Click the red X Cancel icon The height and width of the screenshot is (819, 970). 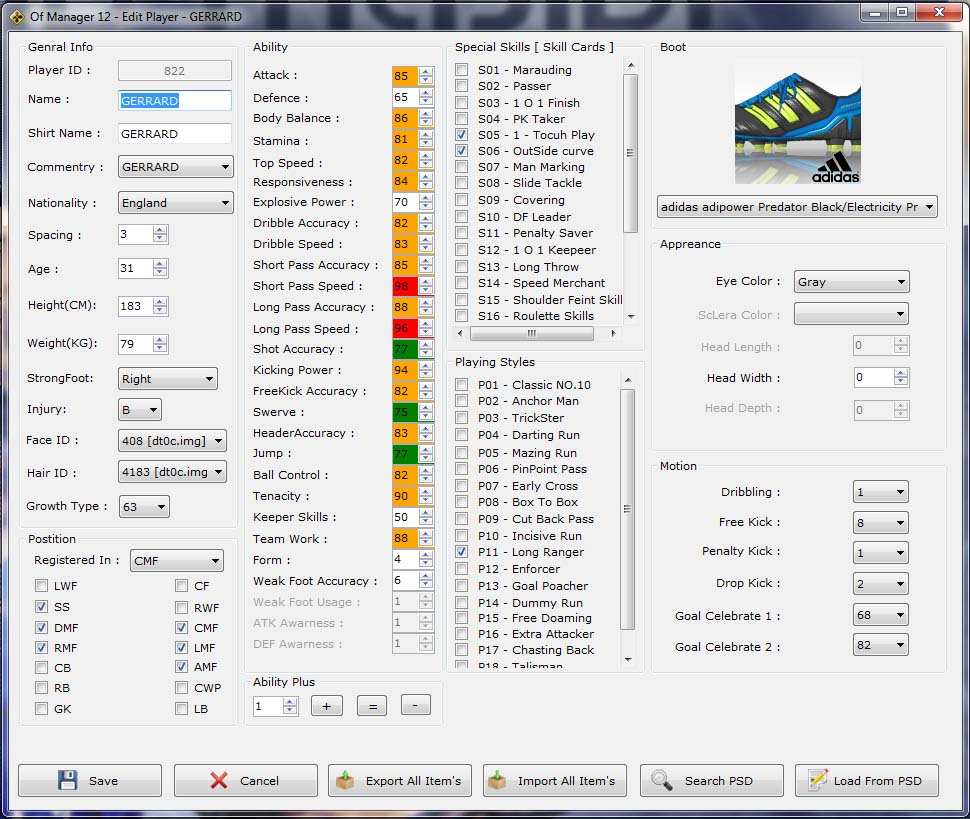[219, 781]
